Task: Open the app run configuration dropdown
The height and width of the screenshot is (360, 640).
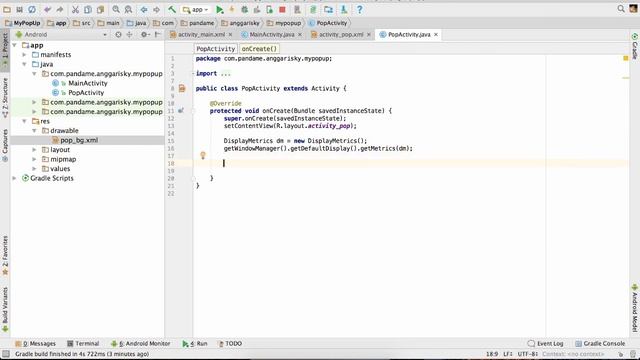Action: tap(196, 9)
